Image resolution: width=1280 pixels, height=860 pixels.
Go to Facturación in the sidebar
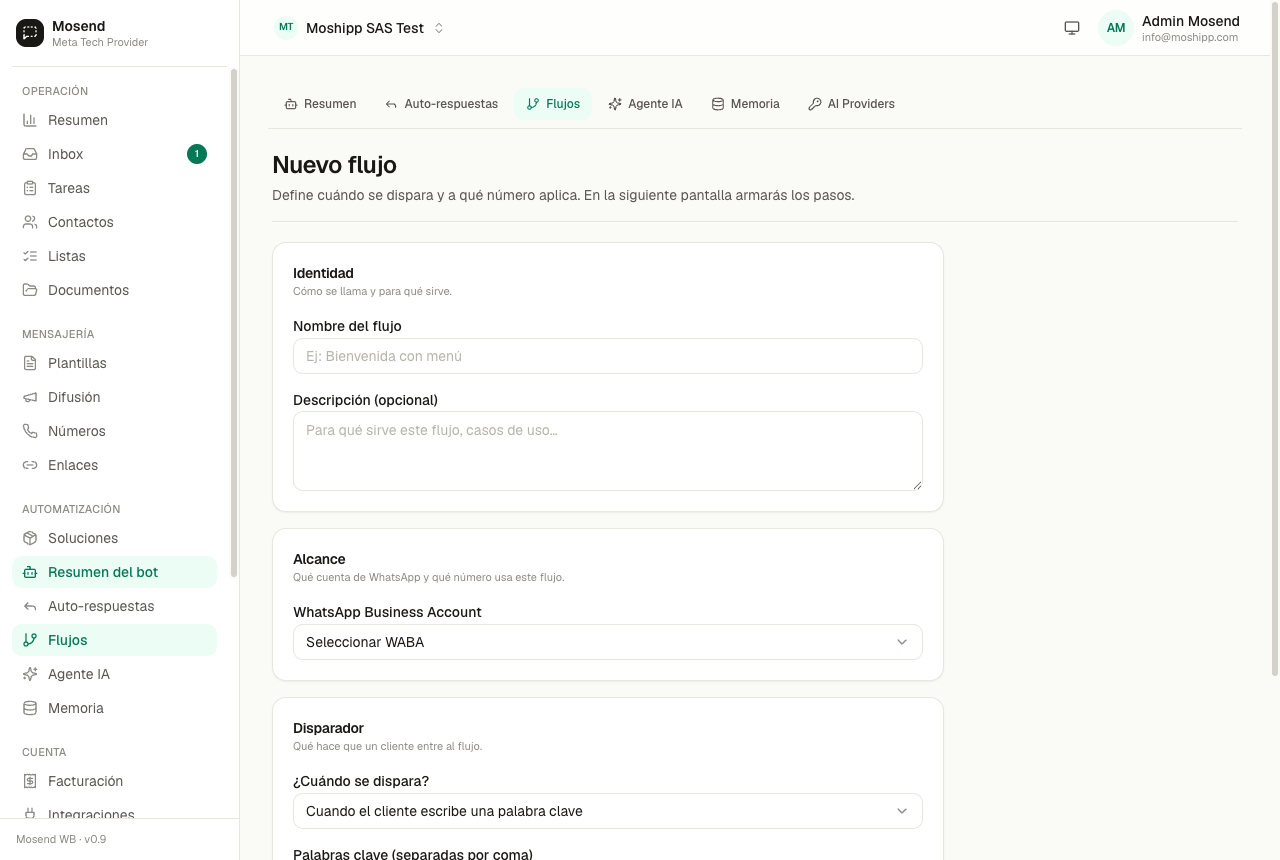[114, 781]
